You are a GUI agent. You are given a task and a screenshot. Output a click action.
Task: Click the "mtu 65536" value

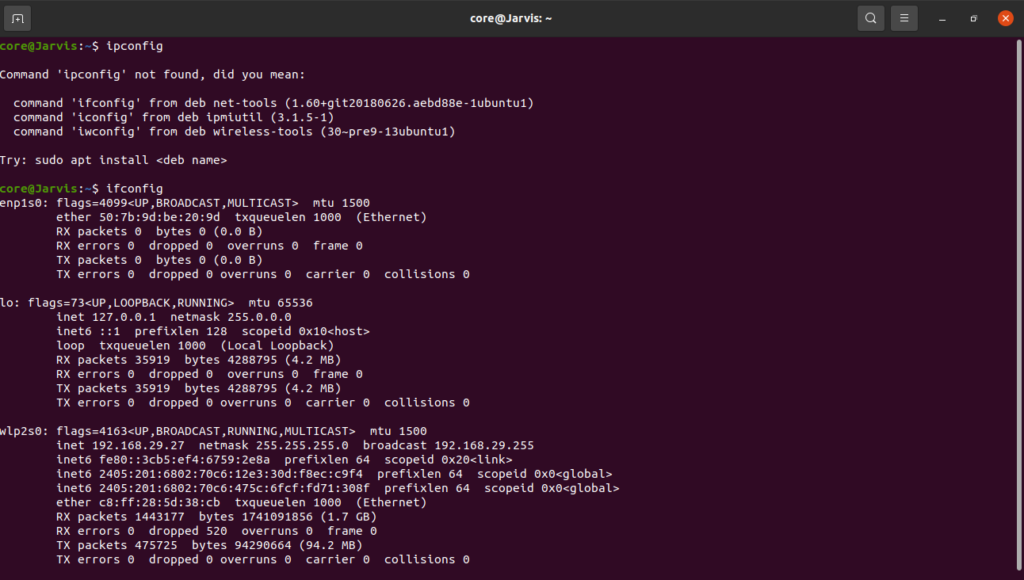pyautogui.click(x=280, y=303)
